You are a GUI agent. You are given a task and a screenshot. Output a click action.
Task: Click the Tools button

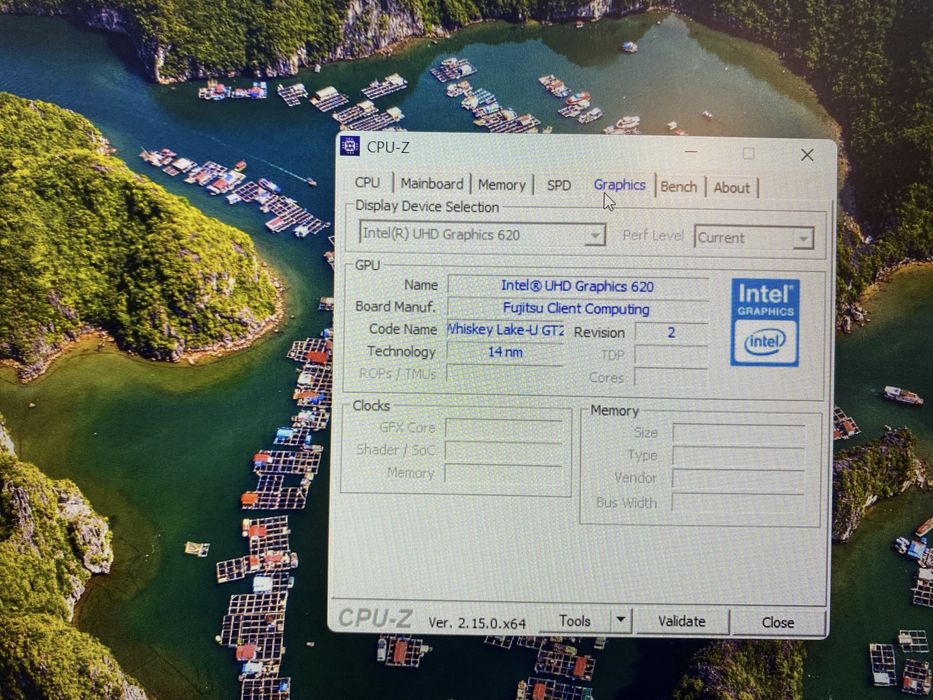tap(574, 621)
